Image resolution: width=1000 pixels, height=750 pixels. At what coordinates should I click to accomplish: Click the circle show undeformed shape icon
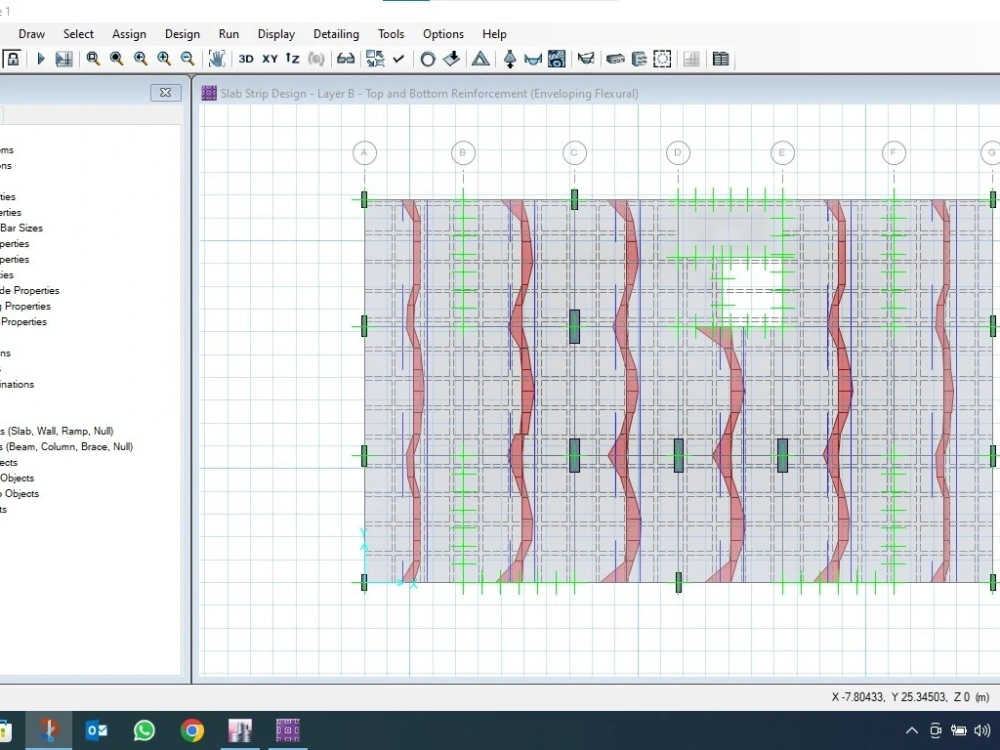click(428, 59)
